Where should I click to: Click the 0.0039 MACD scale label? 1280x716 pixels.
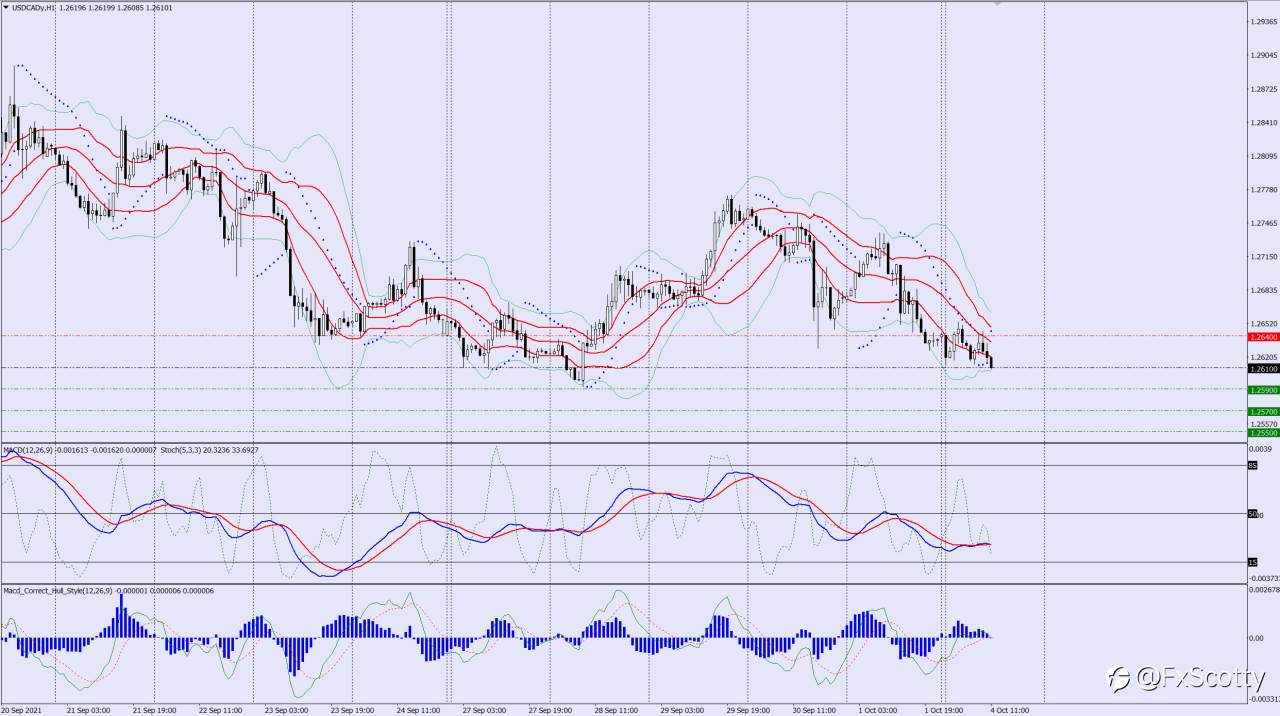point(1262,450)
